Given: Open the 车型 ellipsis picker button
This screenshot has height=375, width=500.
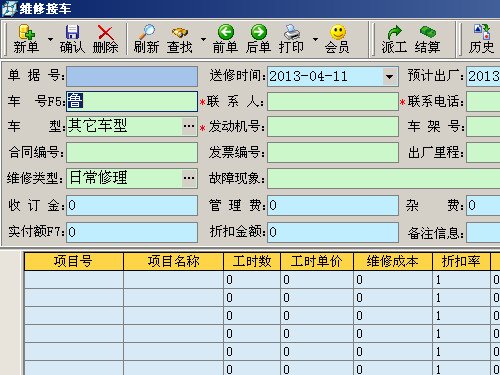Looking at the screenshot, I should click(x=189, y=126).
